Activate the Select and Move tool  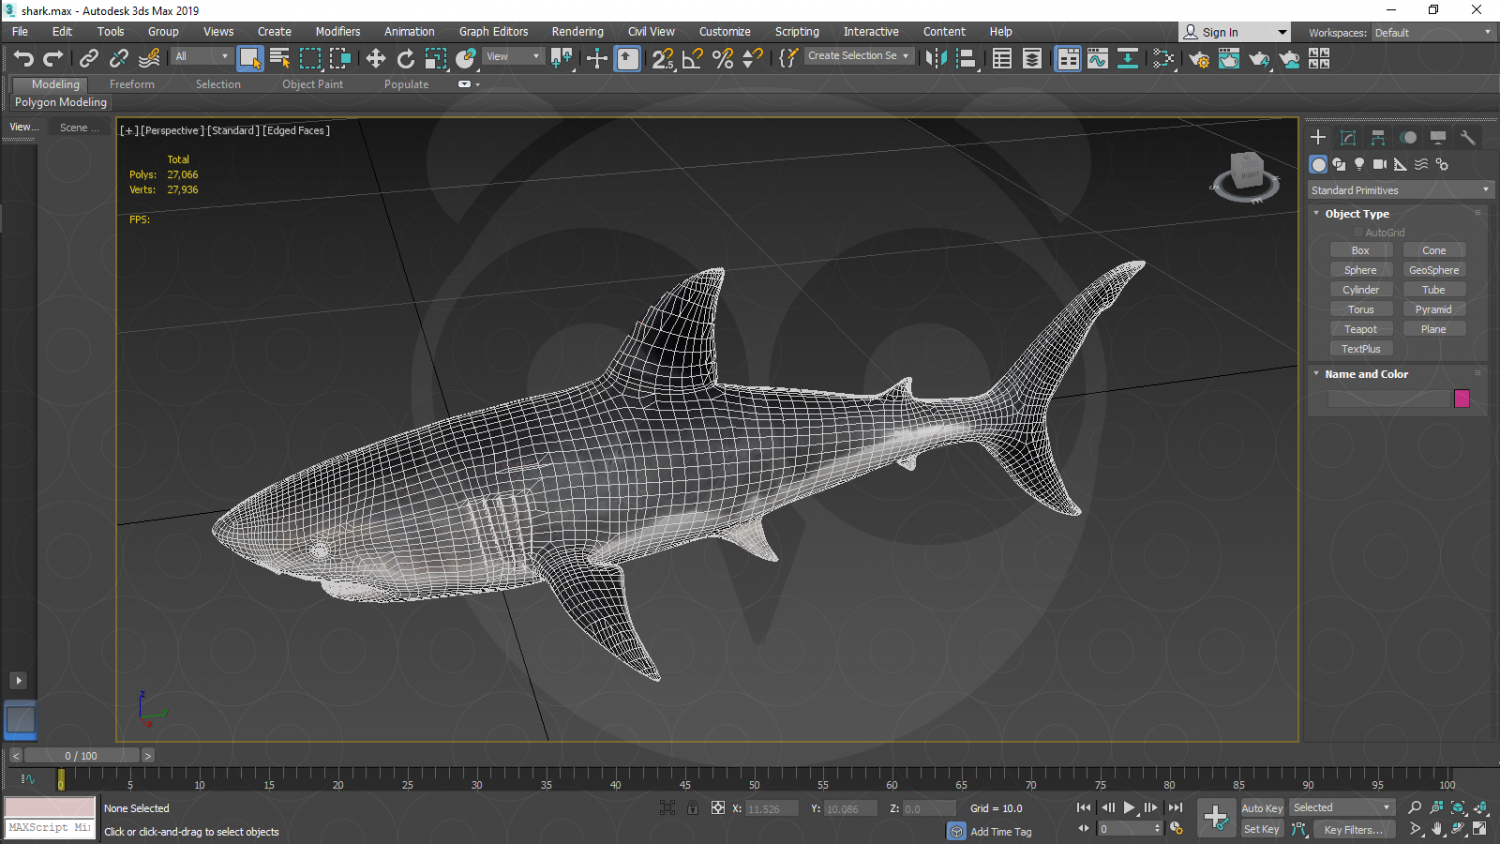[375, 57]
